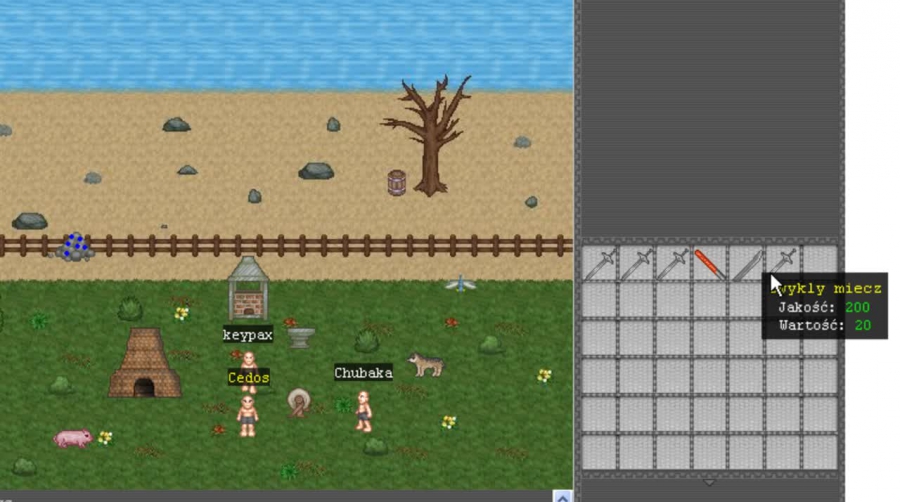Expand inventory with the bottom down arrow
Image resolution: width=900 pixels, height=502 pixels.
click(x=710, y=482)
